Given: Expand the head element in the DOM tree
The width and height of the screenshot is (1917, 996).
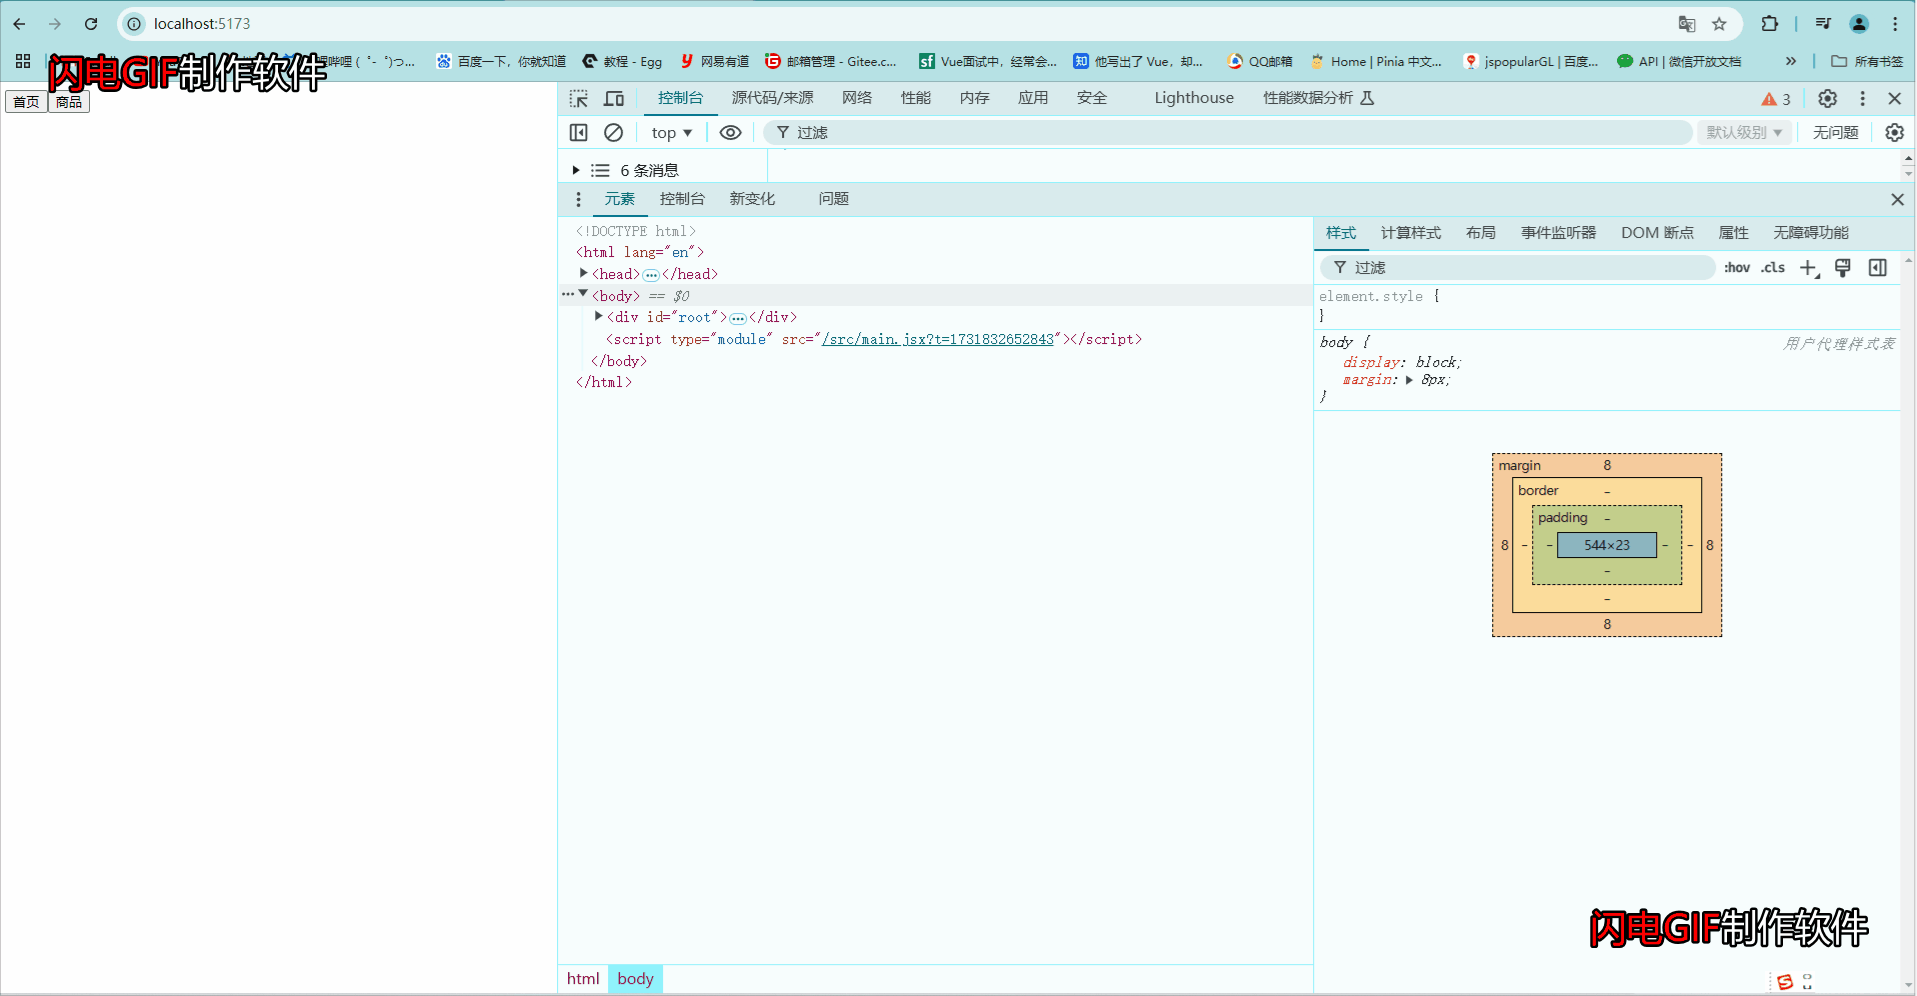Looking at the screenshot, I should point(584,273).
